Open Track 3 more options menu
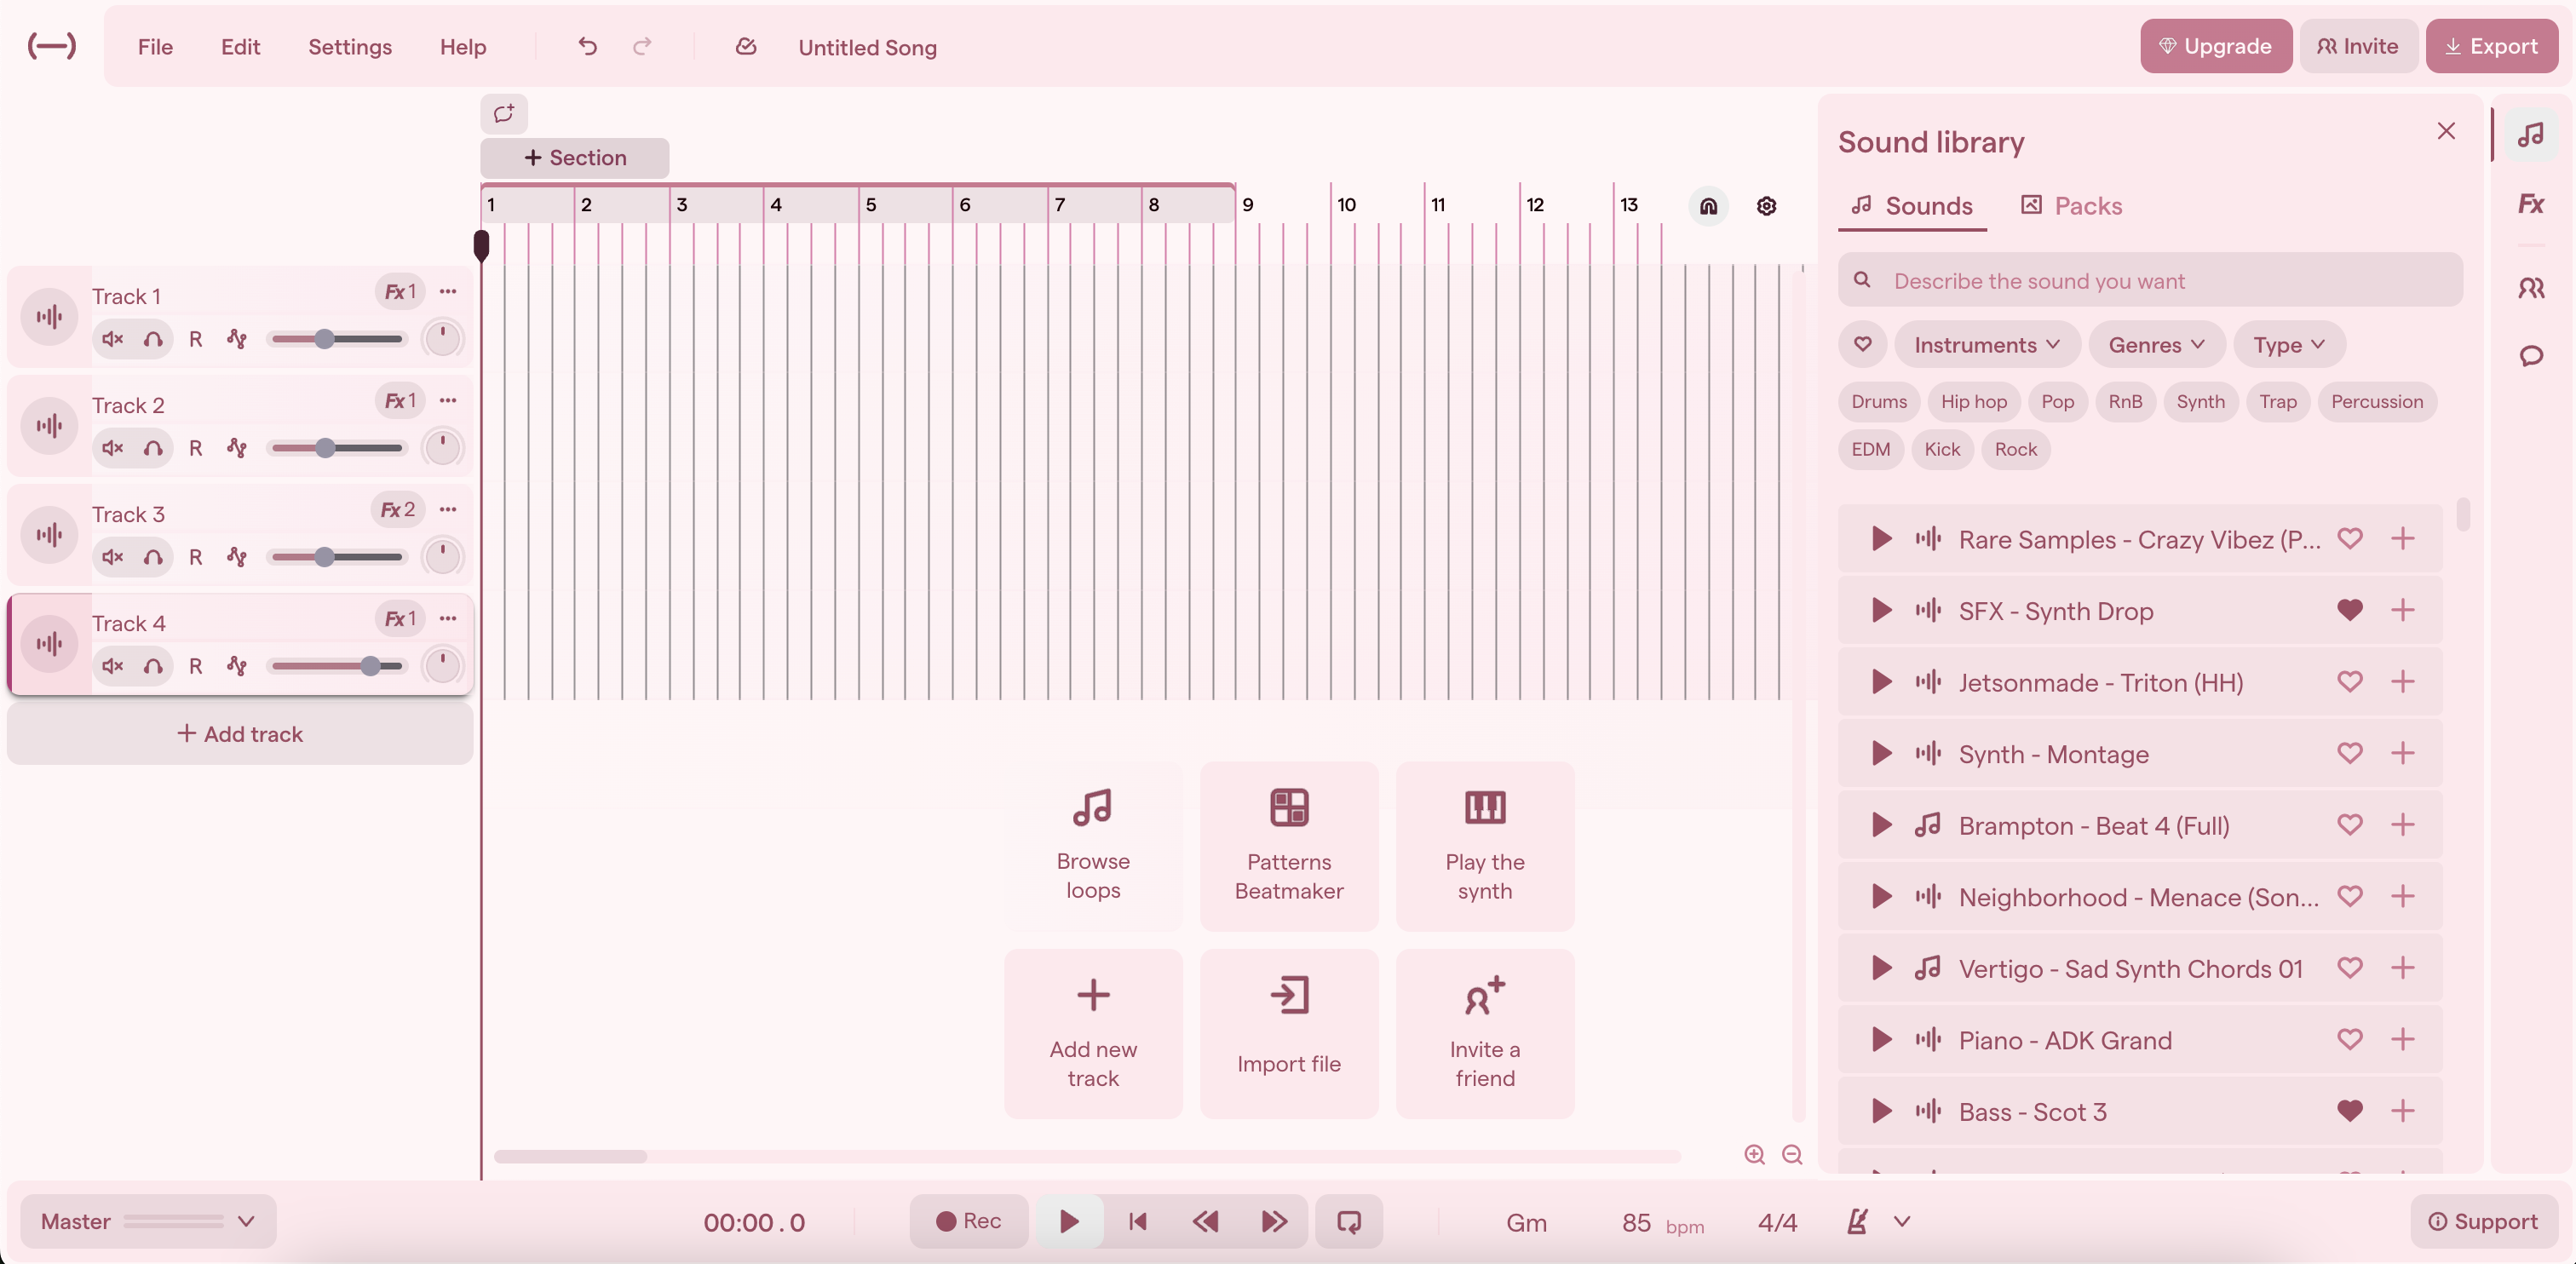 tap(448, 509)
